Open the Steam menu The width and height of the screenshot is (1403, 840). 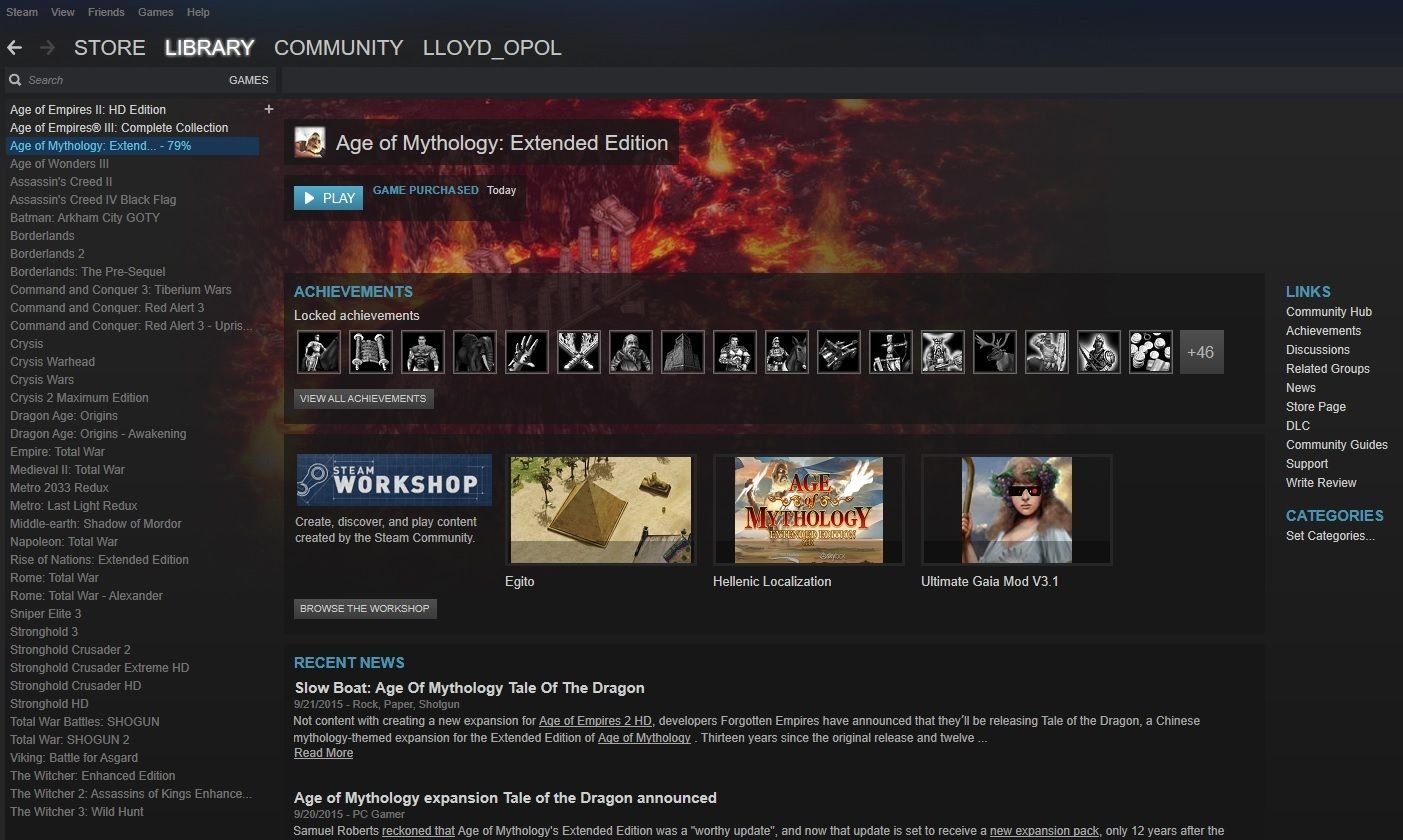22,12
